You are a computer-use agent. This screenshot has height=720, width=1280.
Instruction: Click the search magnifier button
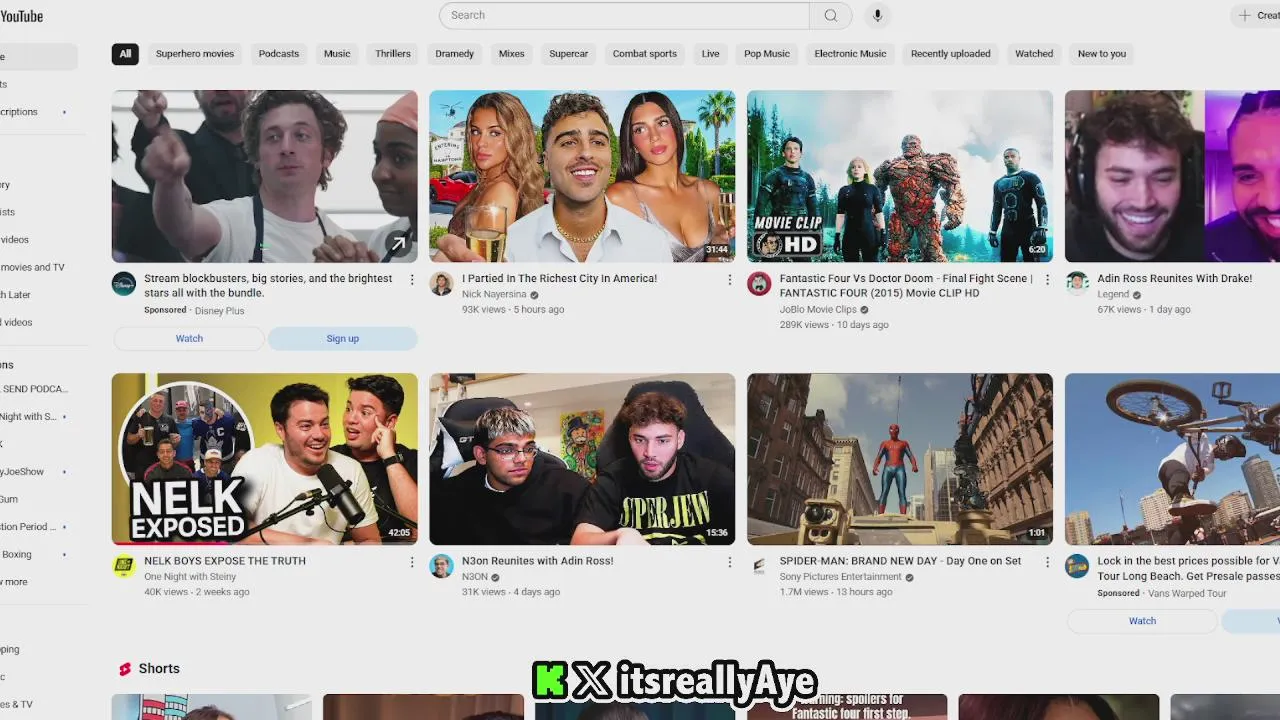(x=831, y=15)
